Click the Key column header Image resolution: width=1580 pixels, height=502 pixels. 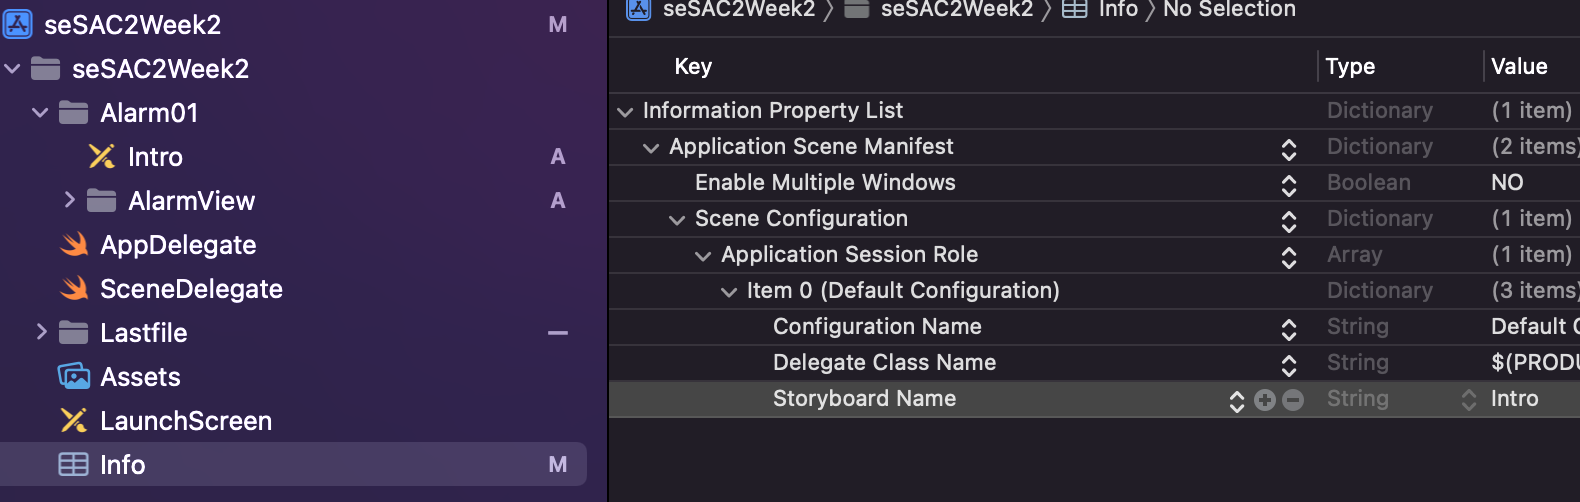tap(693, 67)
